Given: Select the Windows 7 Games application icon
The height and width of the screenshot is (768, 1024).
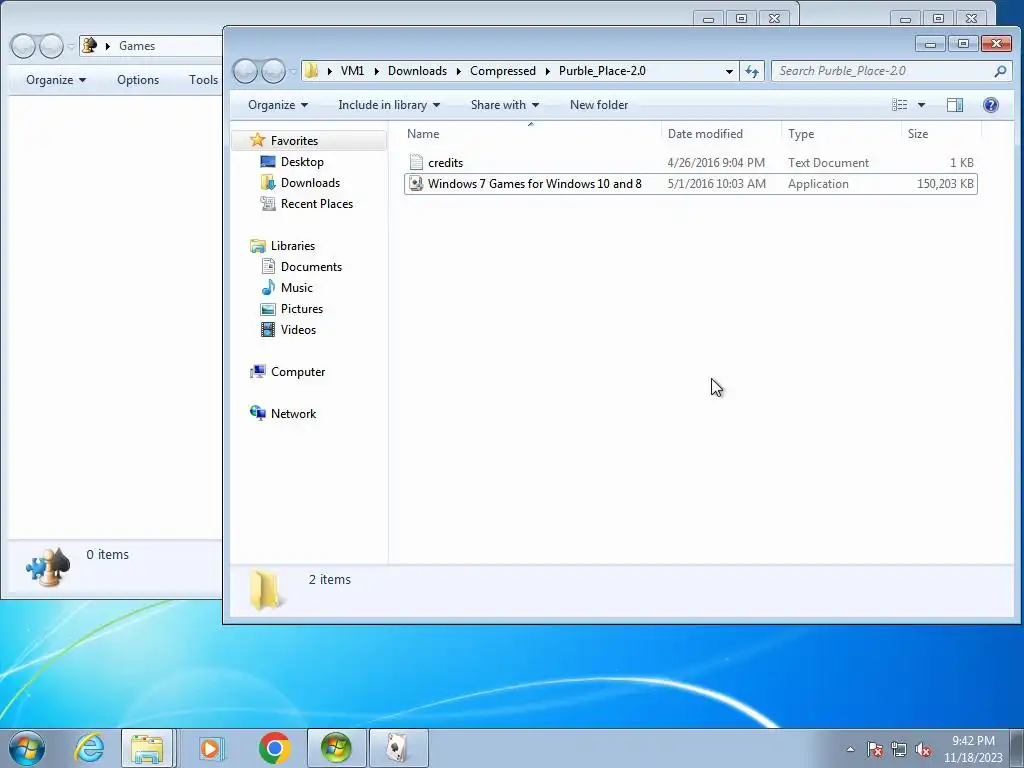Looking at the screenshot, I should [416, 184].
